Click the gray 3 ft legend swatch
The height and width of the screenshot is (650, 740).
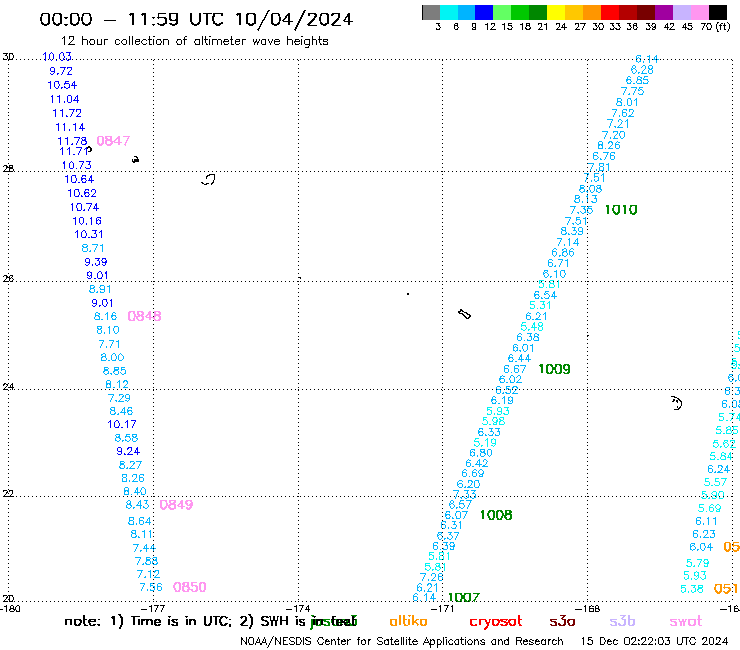pyautogui.click(x=431, y=12)
